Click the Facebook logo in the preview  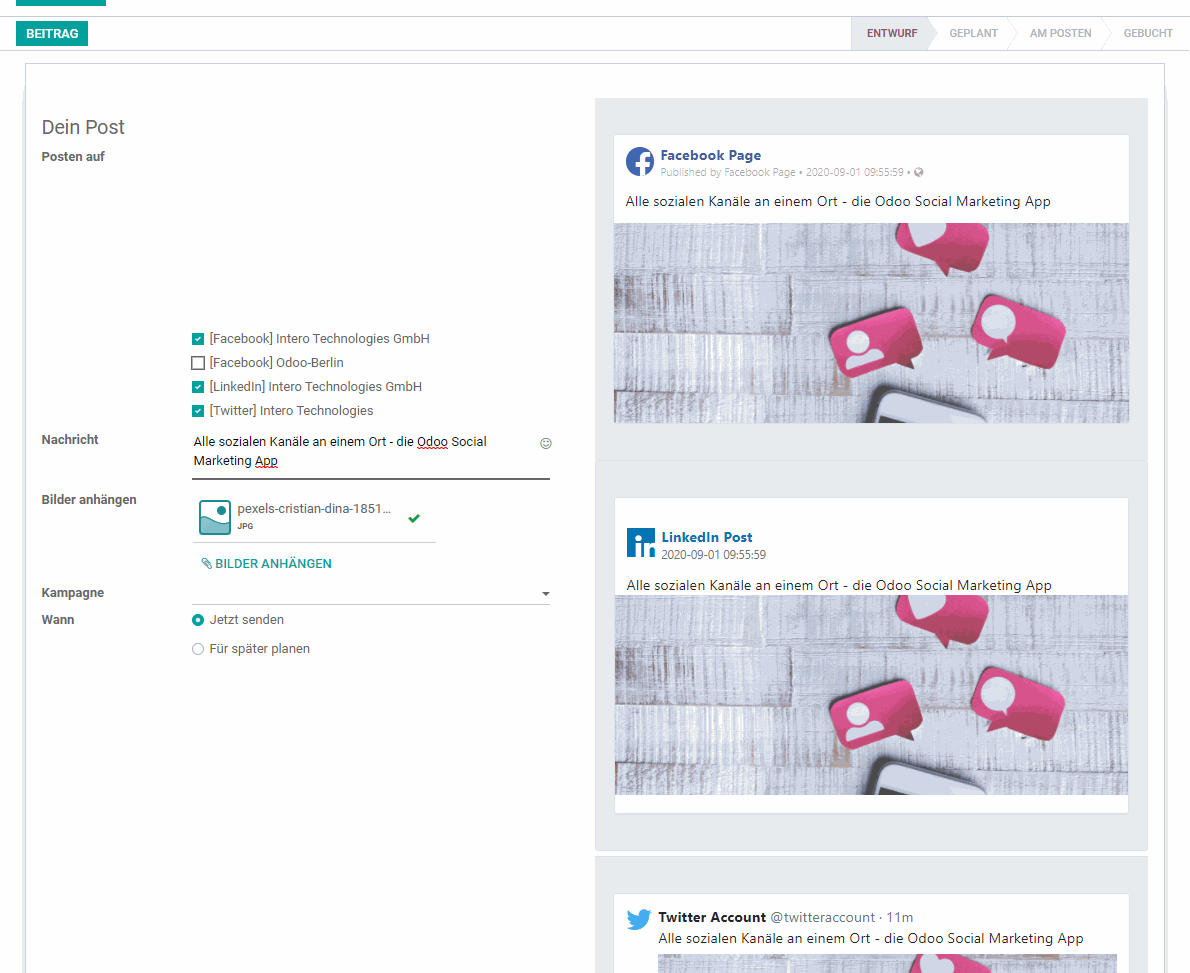coord(640,162)
